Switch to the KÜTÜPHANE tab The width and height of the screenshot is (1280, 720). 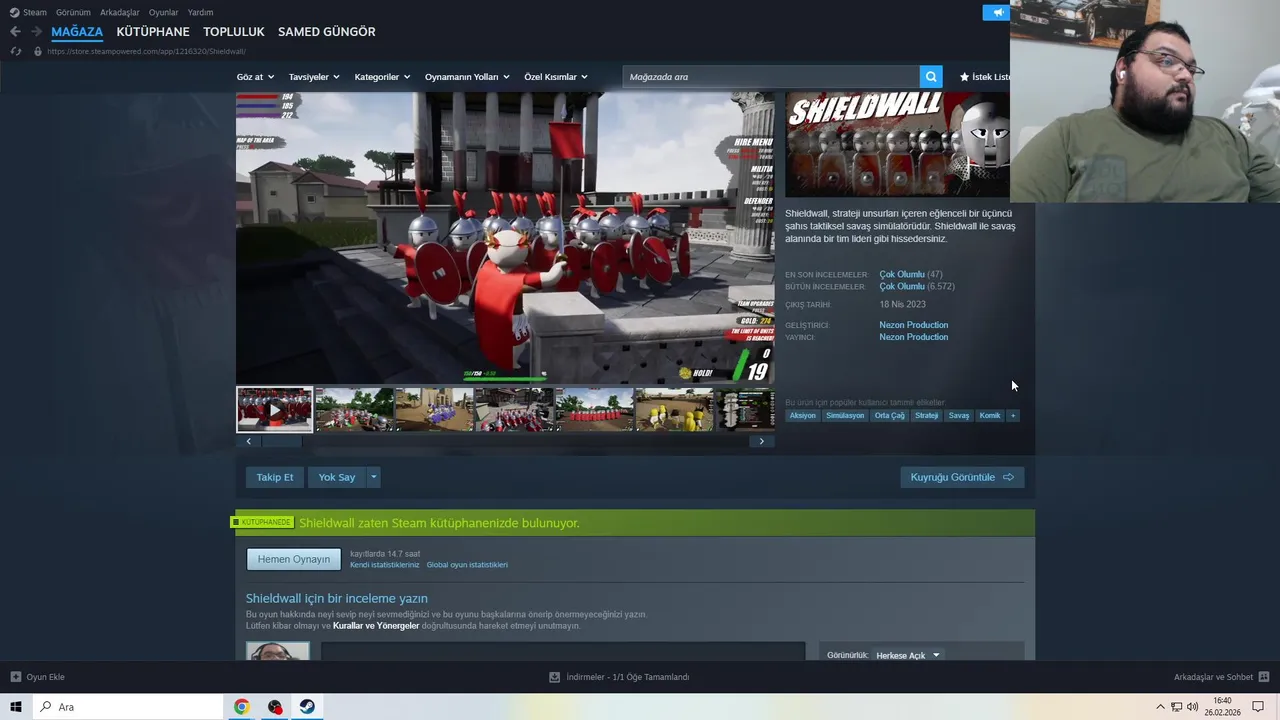coord(153,32)
